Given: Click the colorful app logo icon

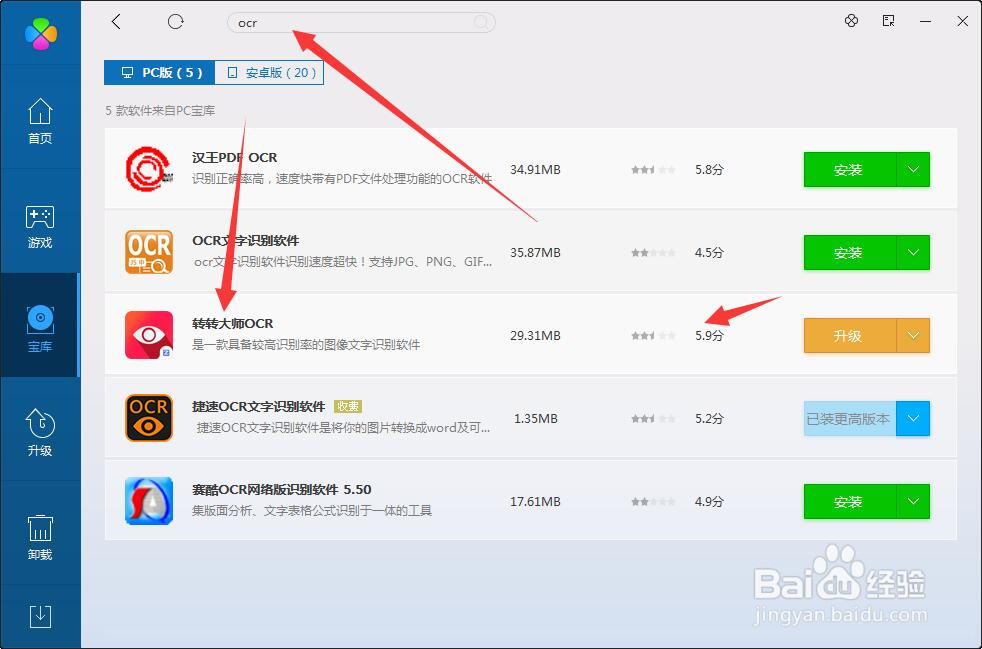Looking at the screenshot, I should point(41,33).
